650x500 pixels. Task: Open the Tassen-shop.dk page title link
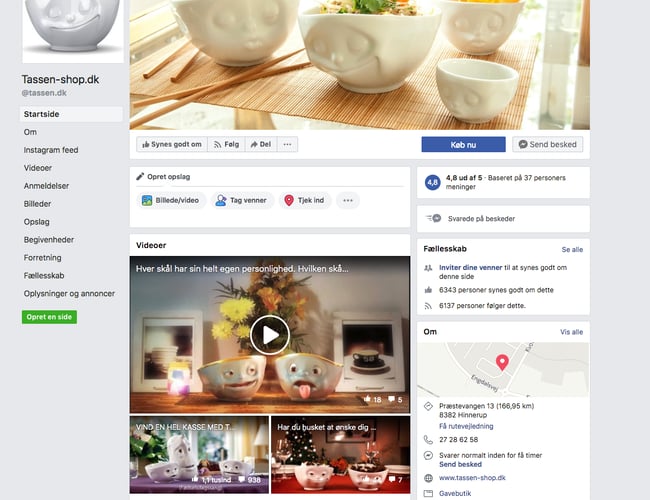coord(60,79)
